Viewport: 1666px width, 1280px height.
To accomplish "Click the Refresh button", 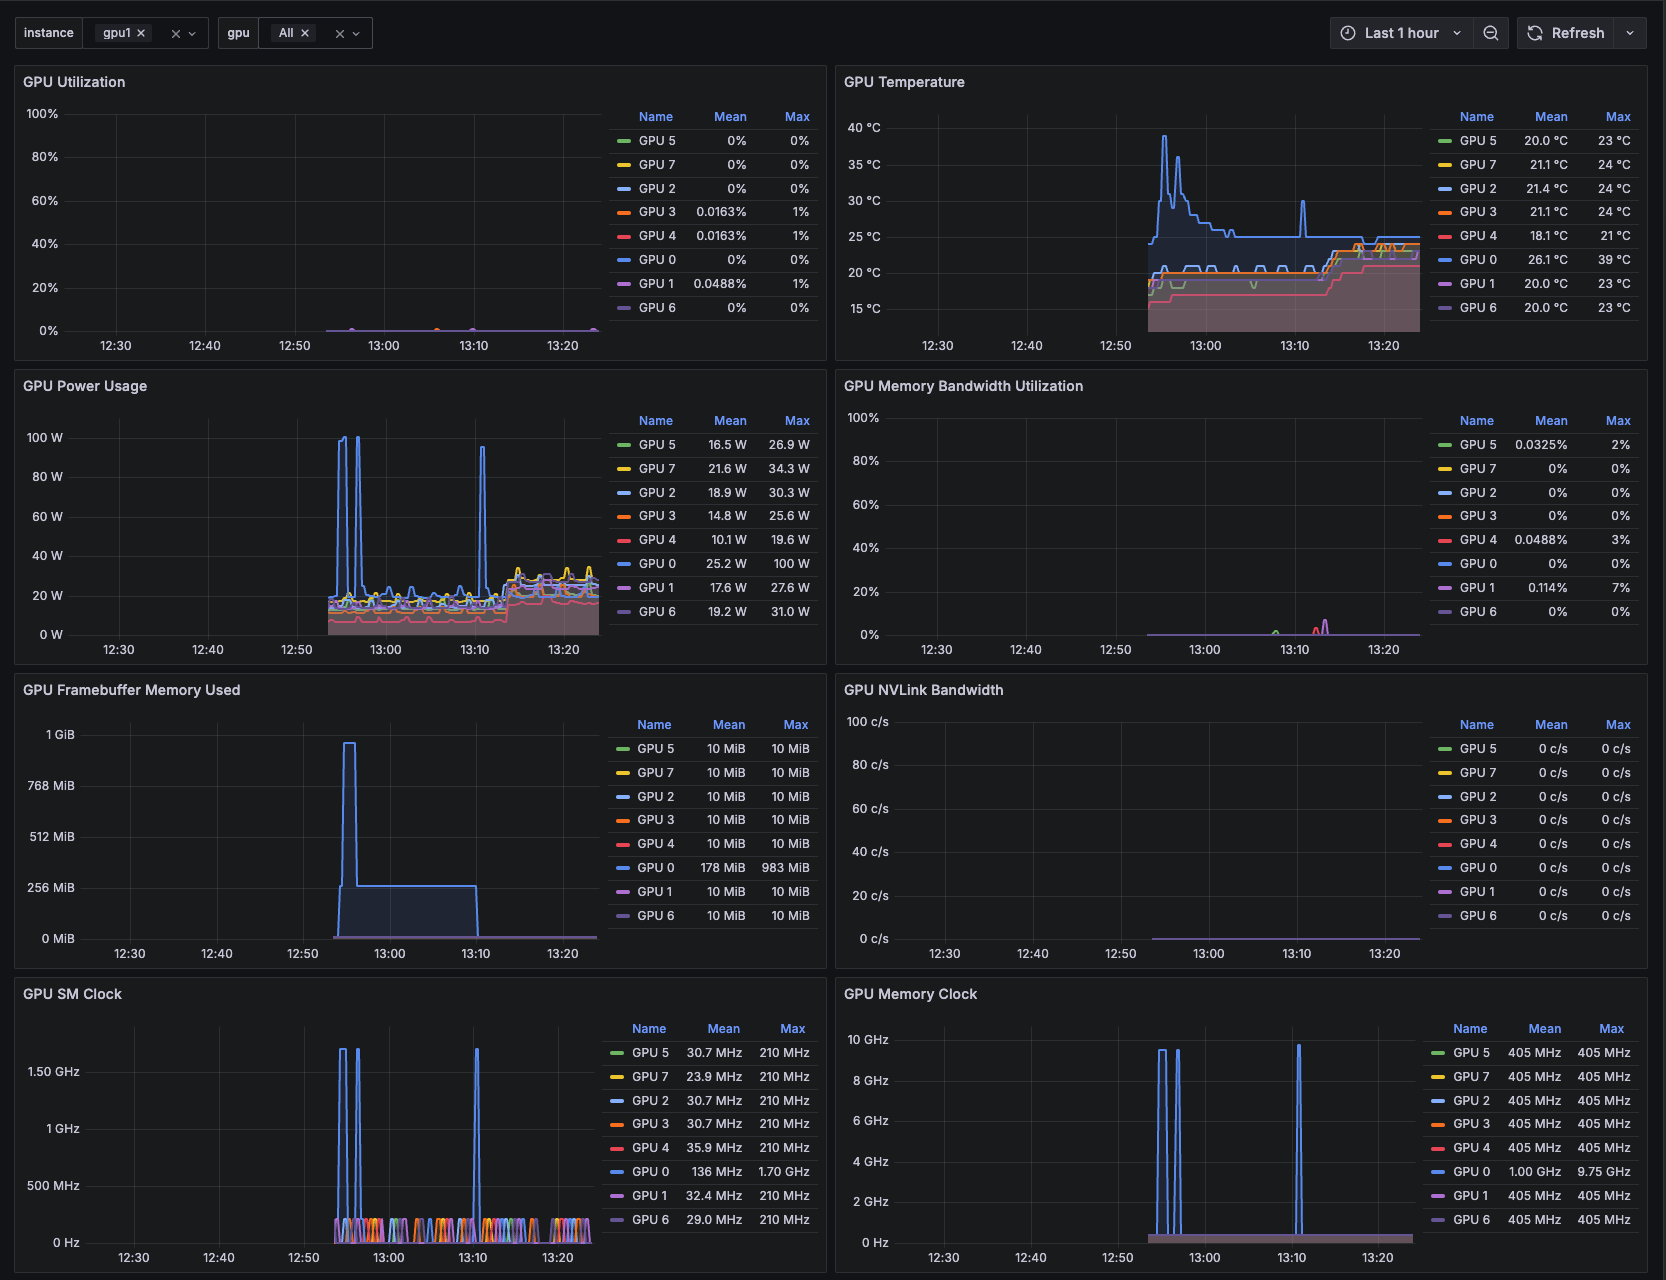I will point(1578,32).
